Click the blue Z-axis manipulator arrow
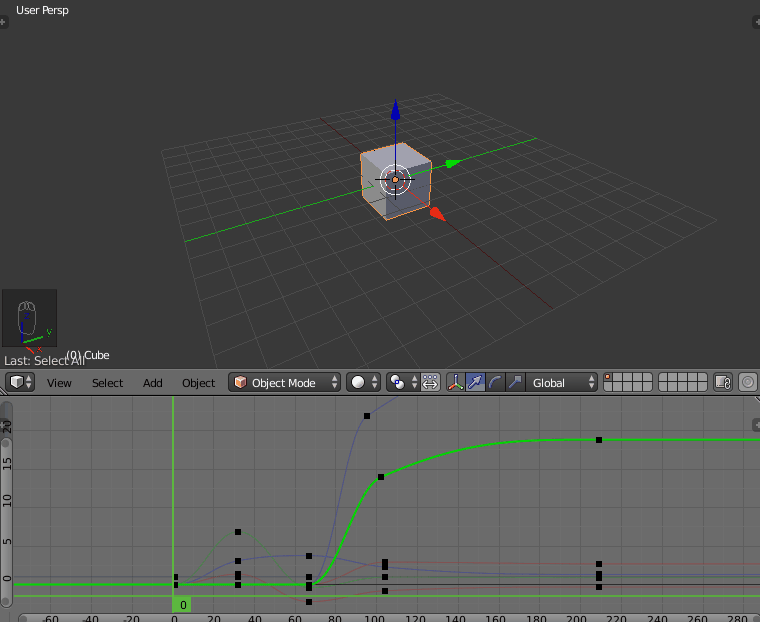Image resolution: width=760 pixels, height=622 pixels. click(x=396, y=110)
